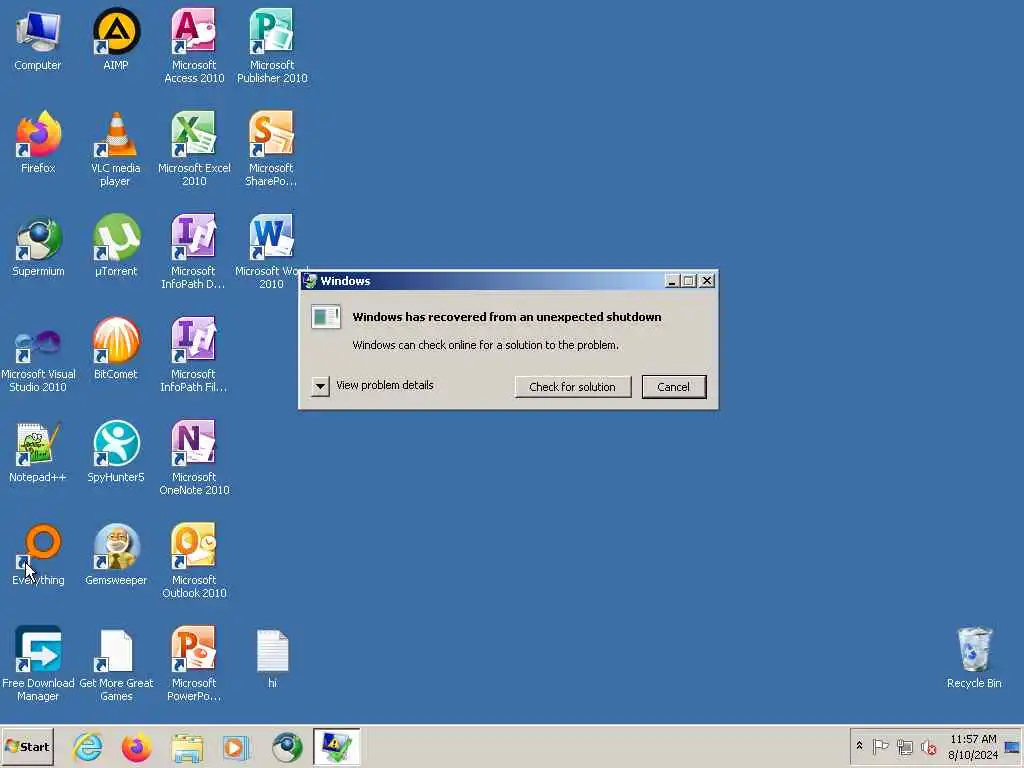The height and width of the screenshot is (768, 1024).
Task: Click the Show desktop button
Action: [1013, 747]
